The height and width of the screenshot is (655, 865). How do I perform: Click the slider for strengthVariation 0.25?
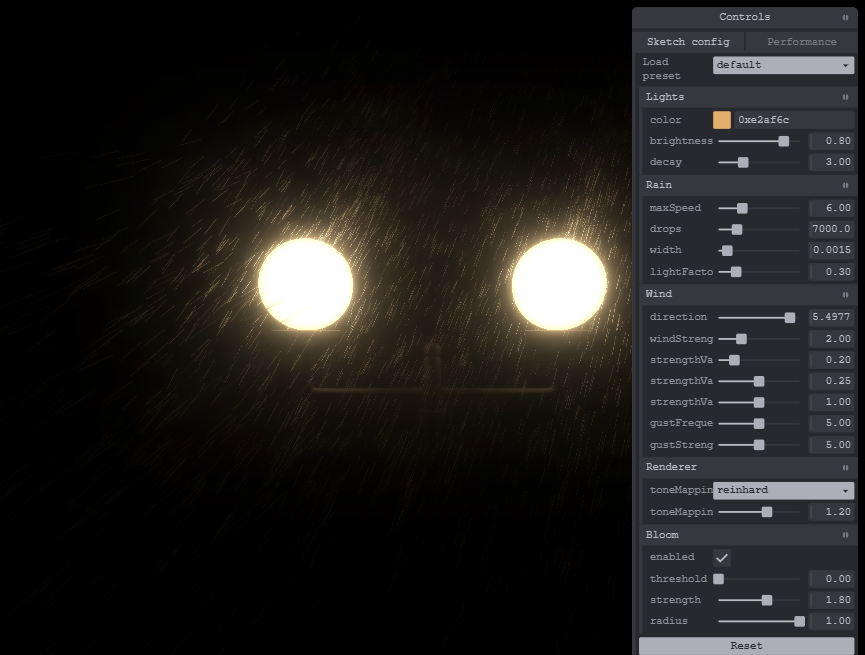(x=759, y=381)
